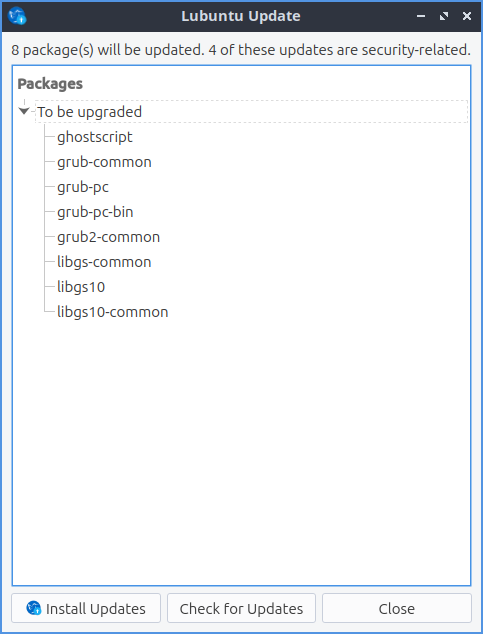Select the grub-pc-bin package

coord(95,212)
